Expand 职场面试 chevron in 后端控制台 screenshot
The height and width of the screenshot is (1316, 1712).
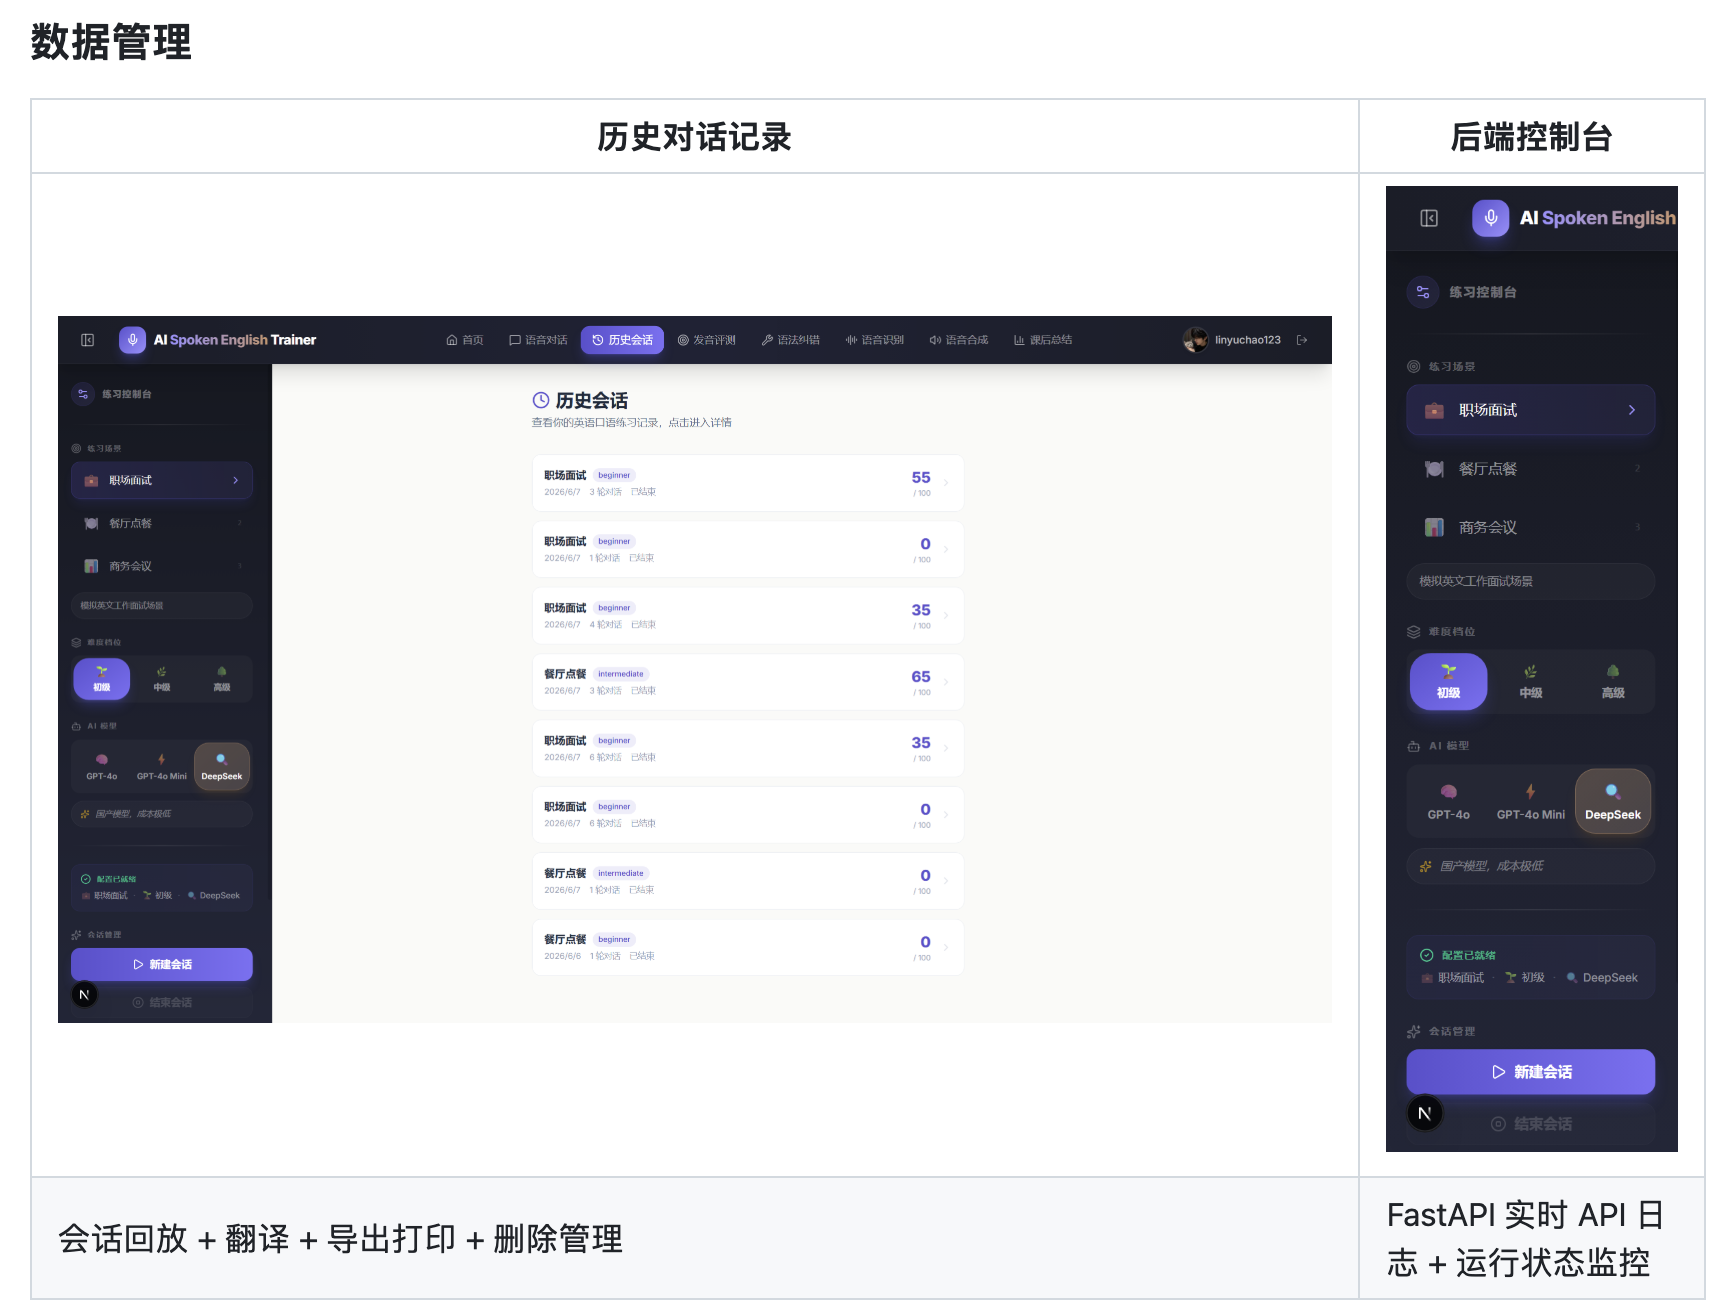(x=1632, y=410)
